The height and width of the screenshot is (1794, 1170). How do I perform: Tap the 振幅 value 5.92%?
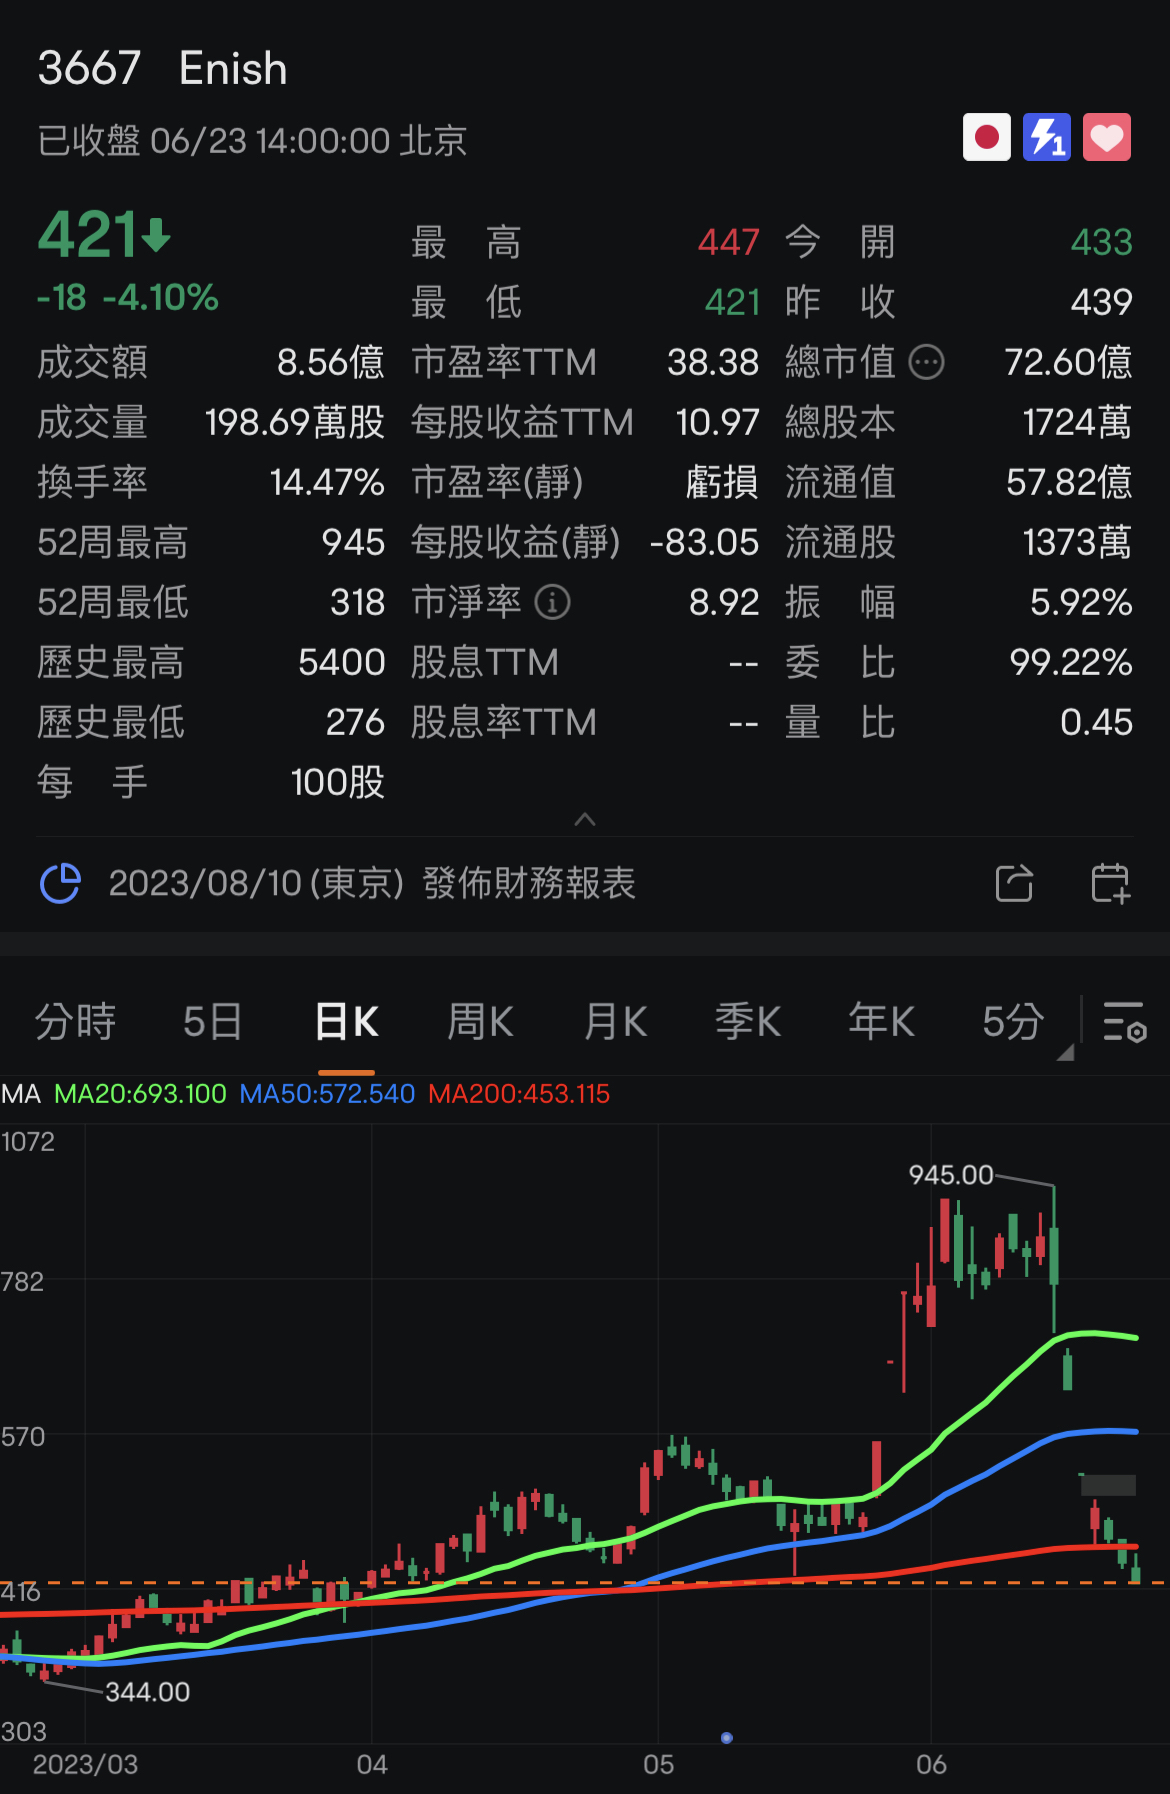click(1081, 602)
